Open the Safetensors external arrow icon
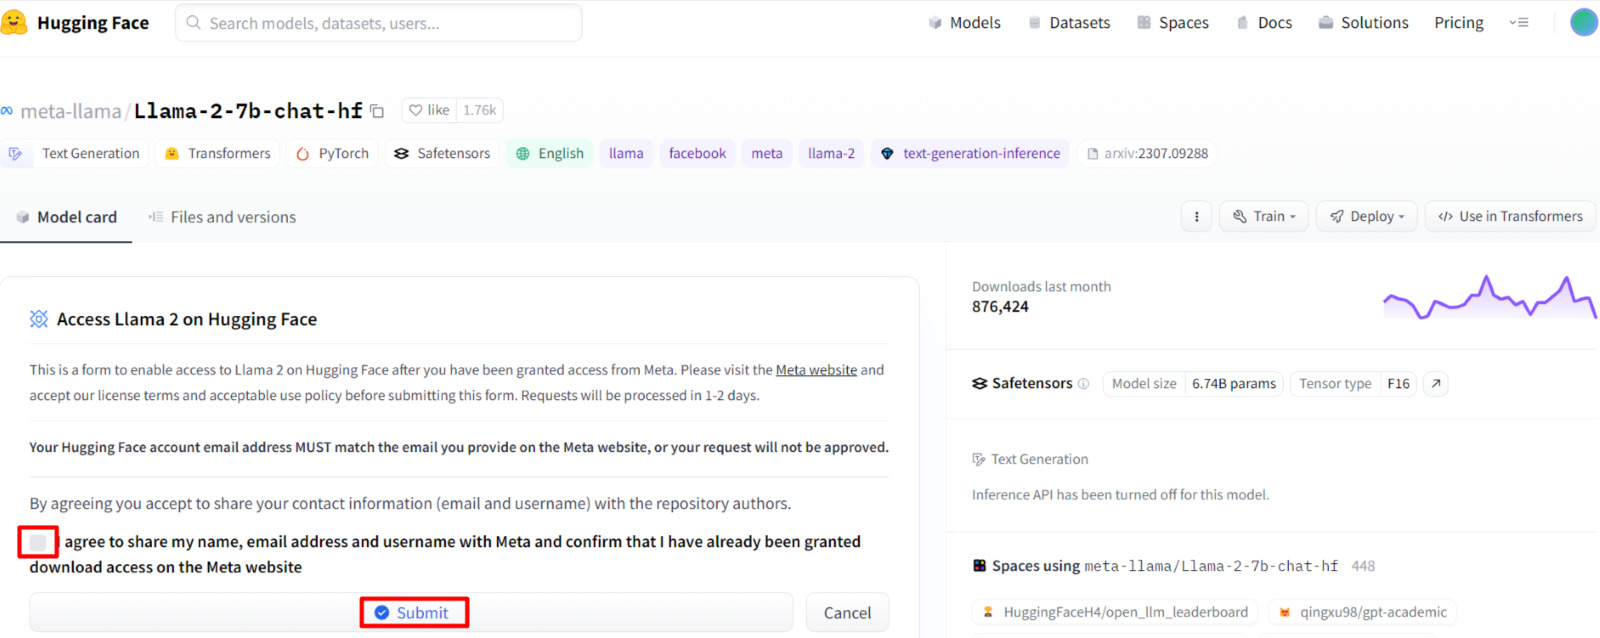Viewport: 1600px width, 638px height. 1436,383
